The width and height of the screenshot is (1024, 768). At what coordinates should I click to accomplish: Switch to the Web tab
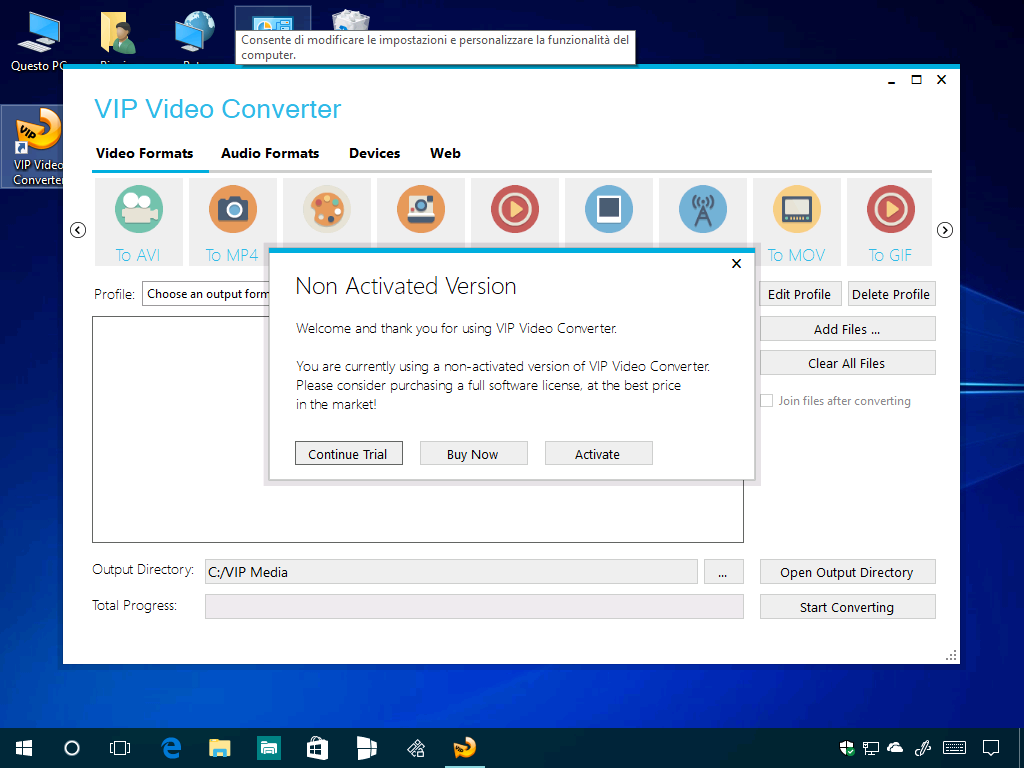[x=445, y=153]
